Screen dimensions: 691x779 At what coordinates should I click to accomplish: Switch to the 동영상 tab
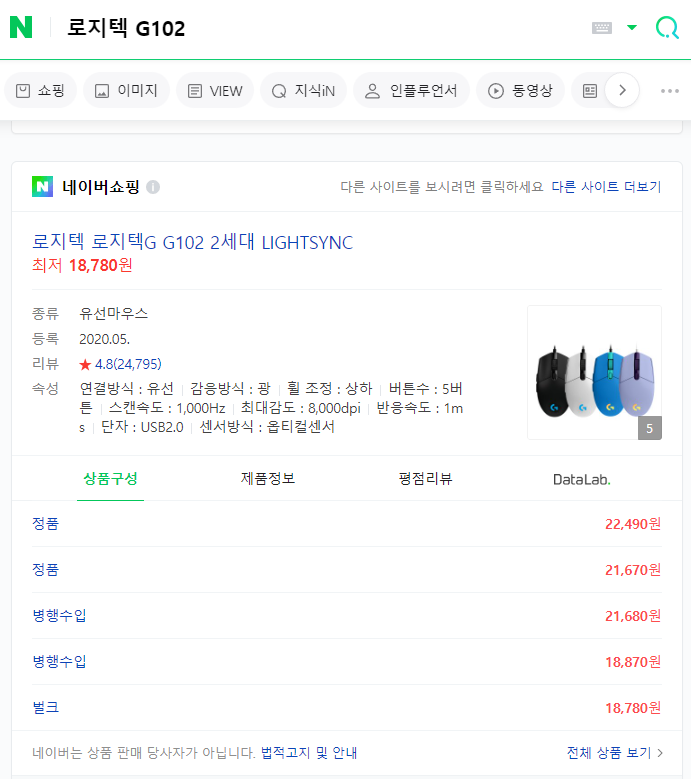click(x=521, y=90)
